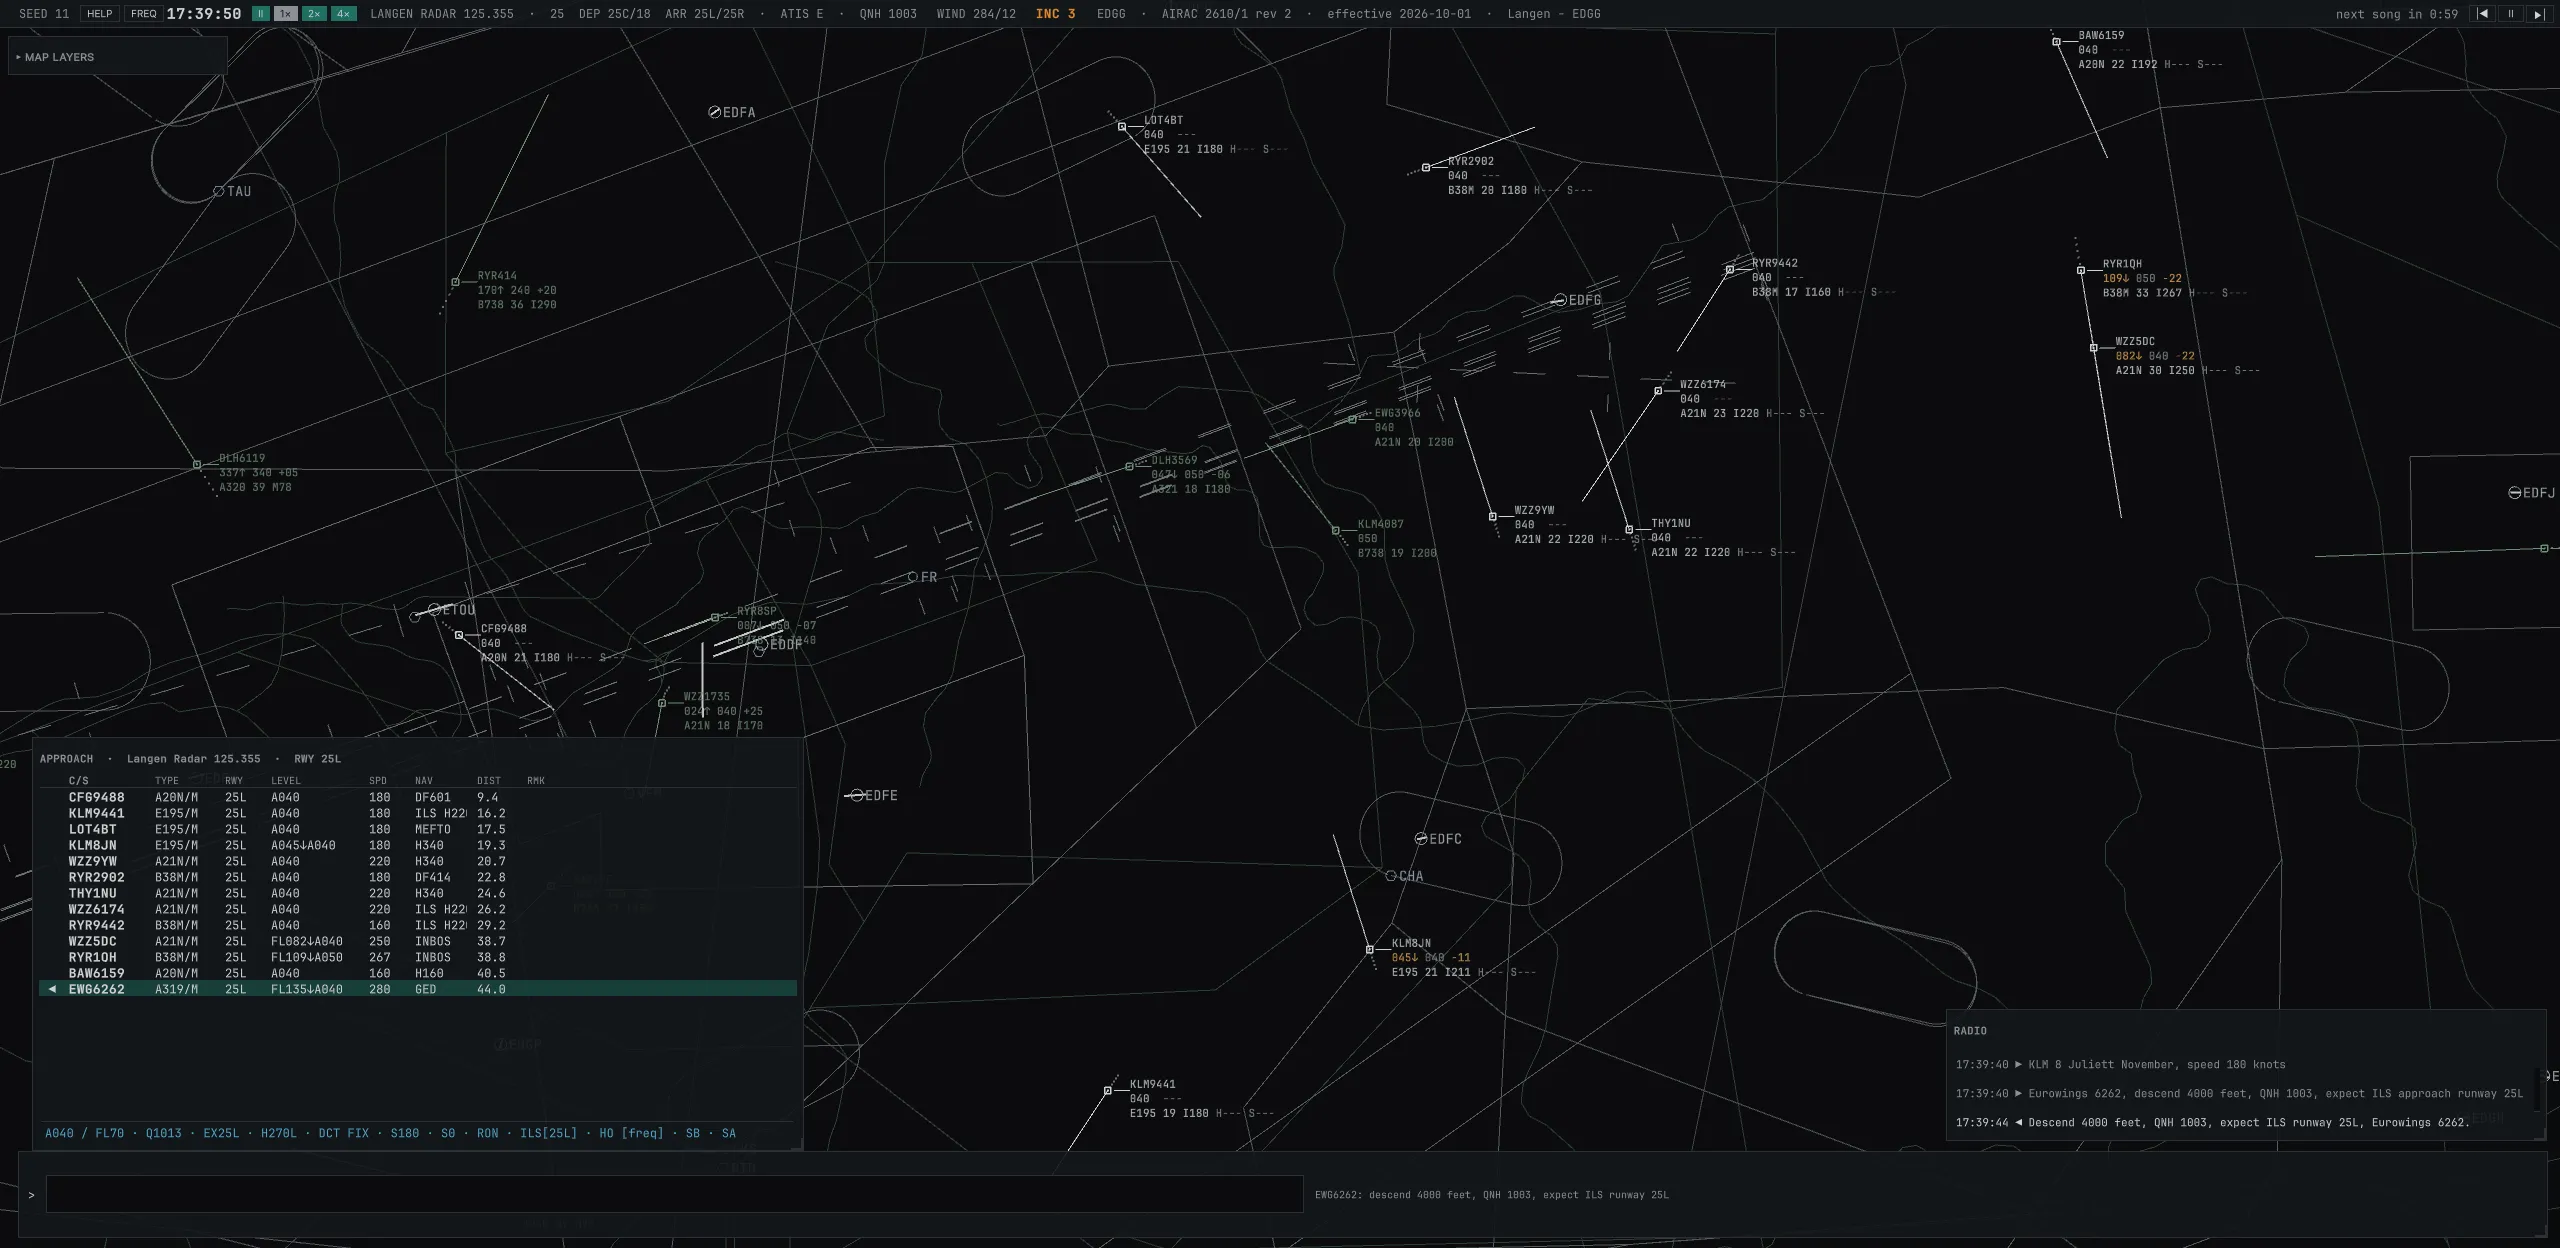Select THY1NU row in approach list
This screenshot has height=1248, width=2560.
click(418, 893)
